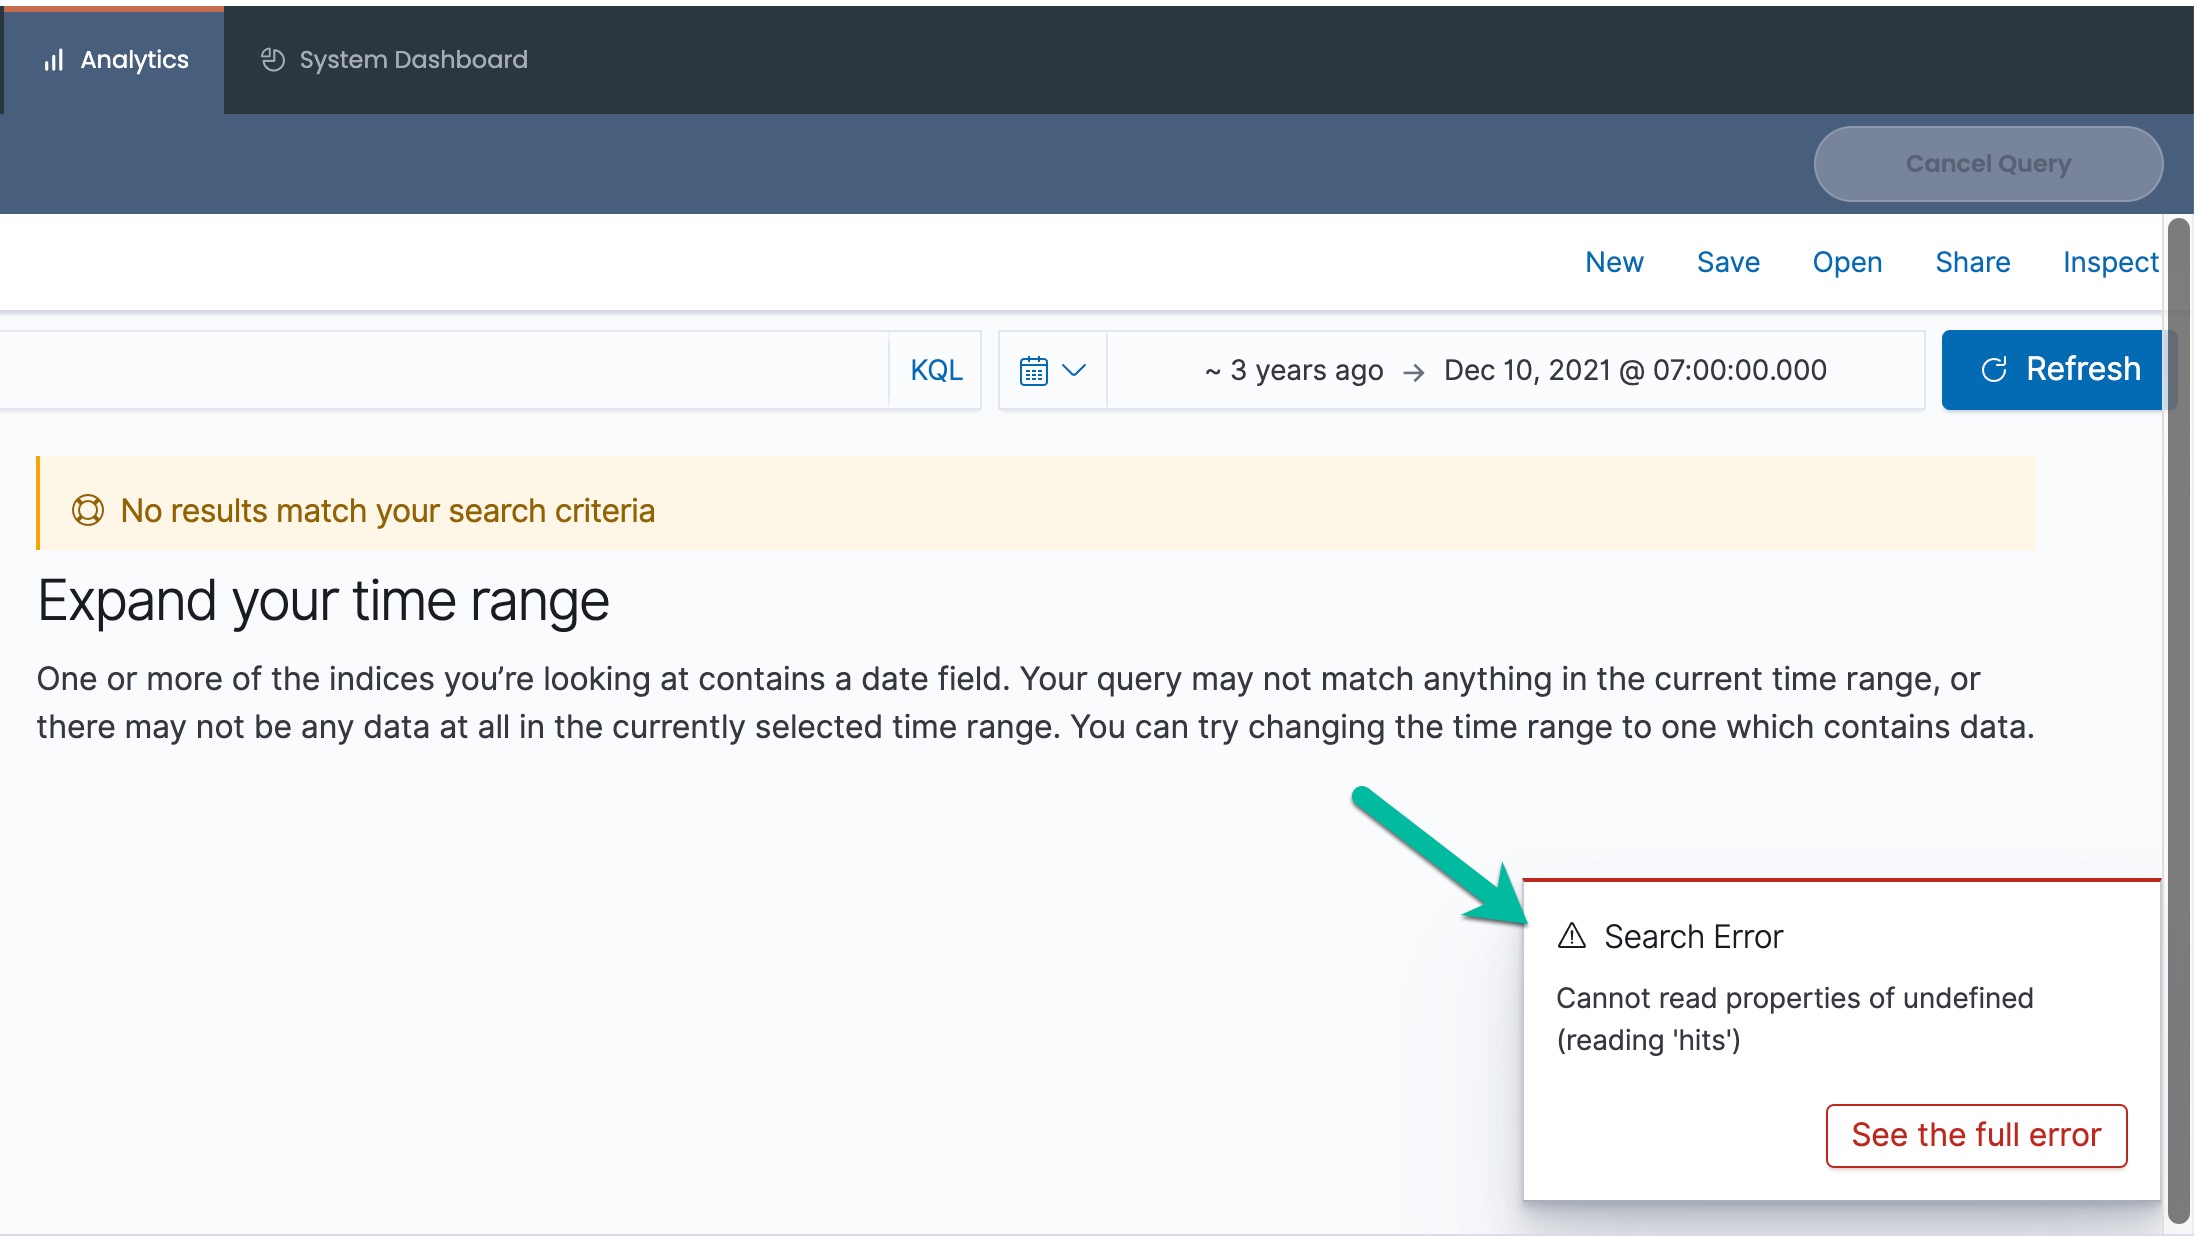Open the Dec 10, 2021 end date picker

(x=1635, y=370)
